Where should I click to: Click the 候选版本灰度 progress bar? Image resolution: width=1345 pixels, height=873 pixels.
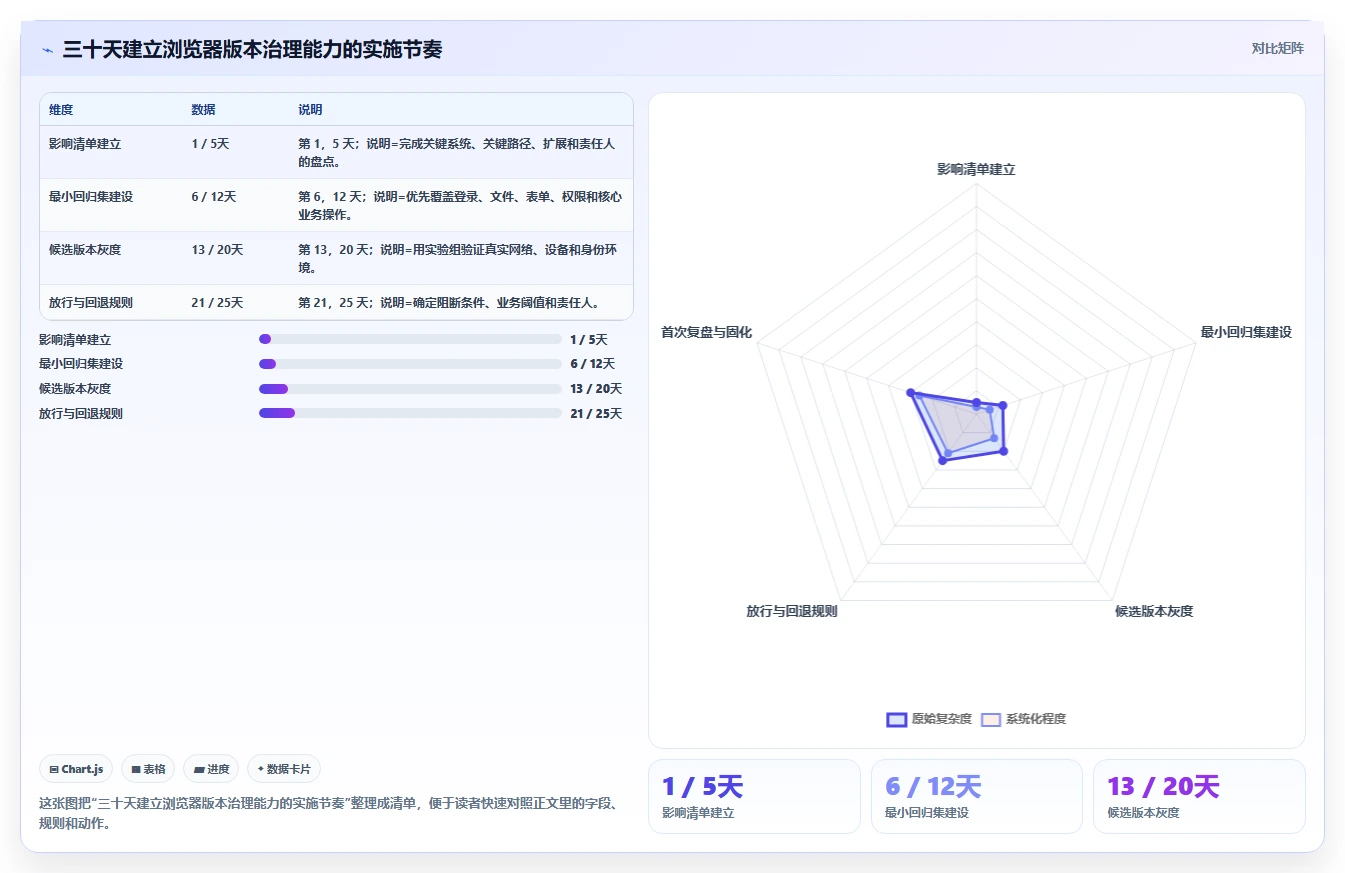pyautogui.click(x=410, y=389)
